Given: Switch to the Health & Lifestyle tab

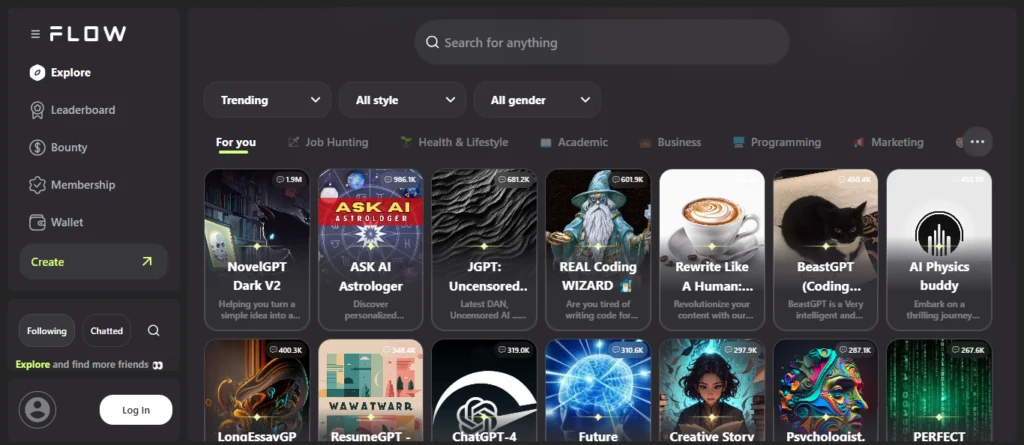Looking at the screenshot, I should (x=454, y=142).
